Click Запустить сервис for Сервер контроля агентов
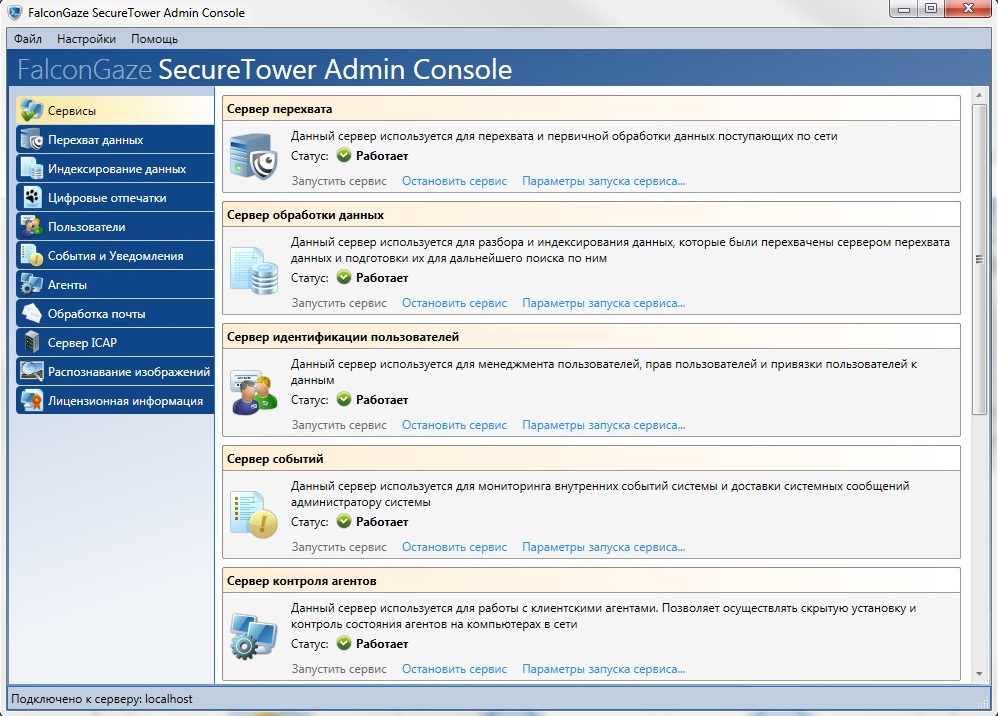Screen dimensions: 998x716 [x=339, y=669]
